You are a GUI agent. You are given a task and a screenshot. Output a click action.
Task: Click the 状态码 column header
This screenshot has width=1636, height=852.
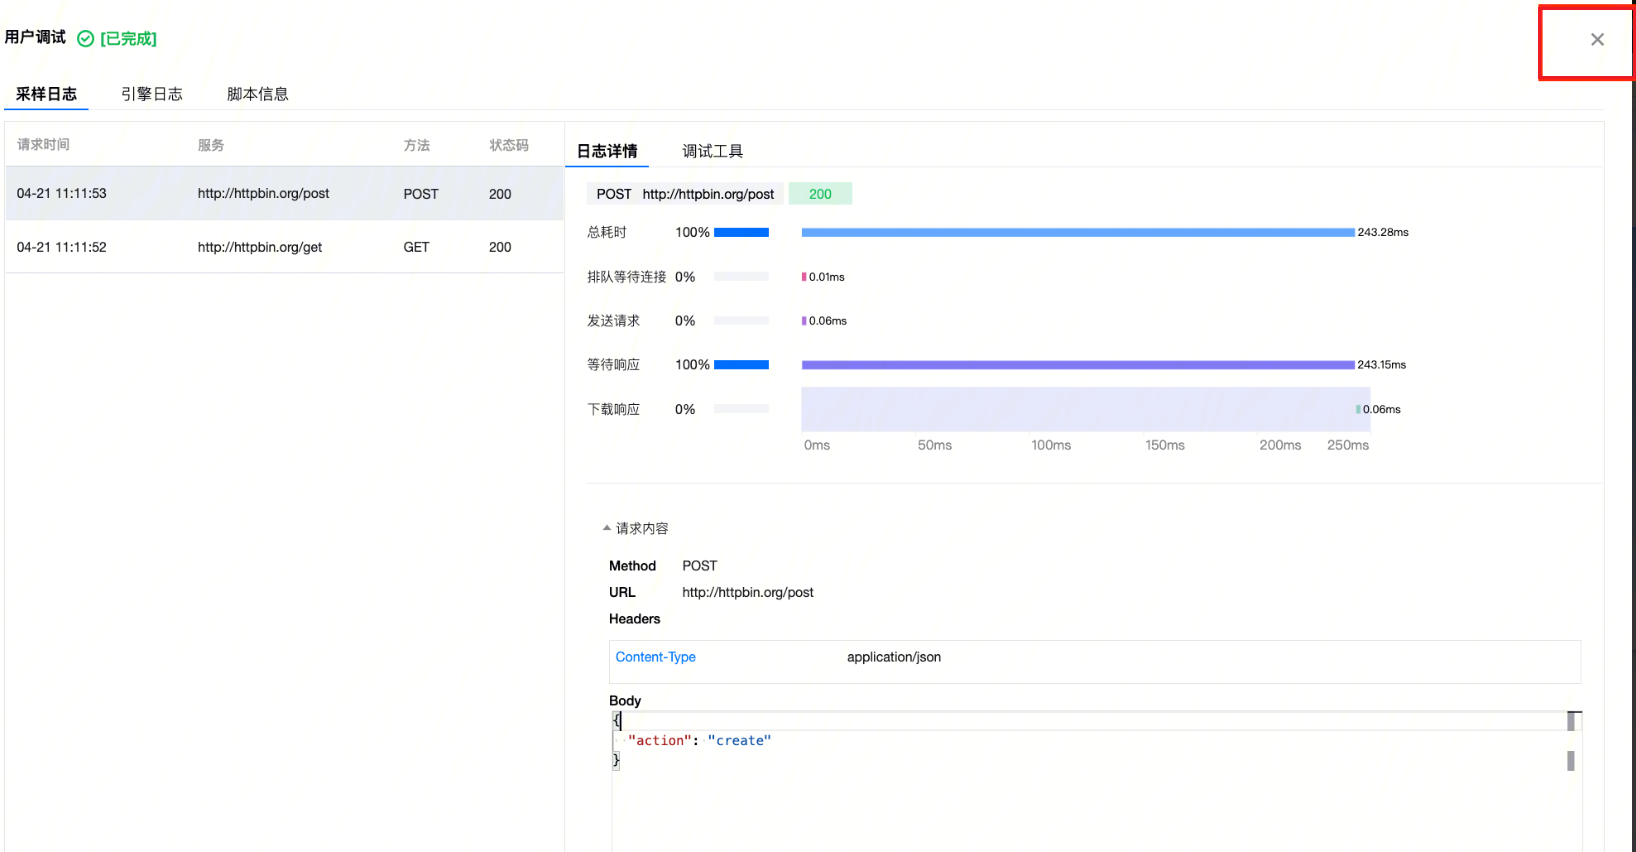pyautogui.click(x=508, y=145)
